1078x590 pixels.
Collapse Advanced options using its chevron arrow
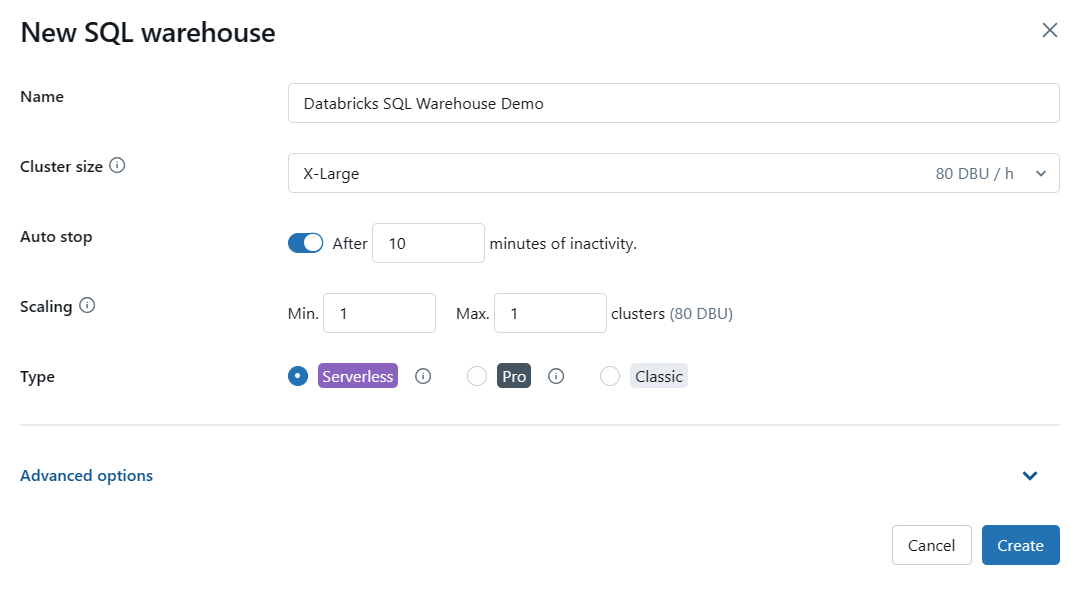(1030, 475)
